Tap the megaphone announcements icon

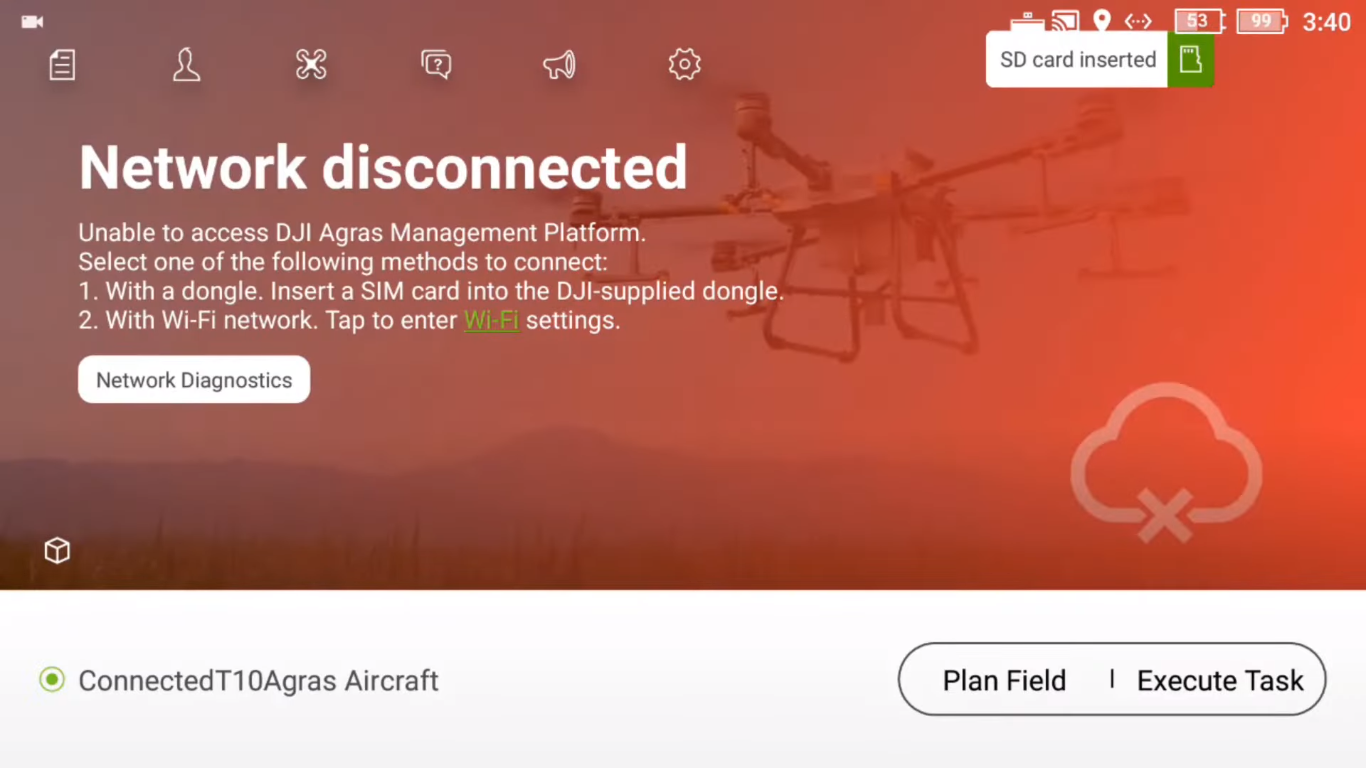559,65
